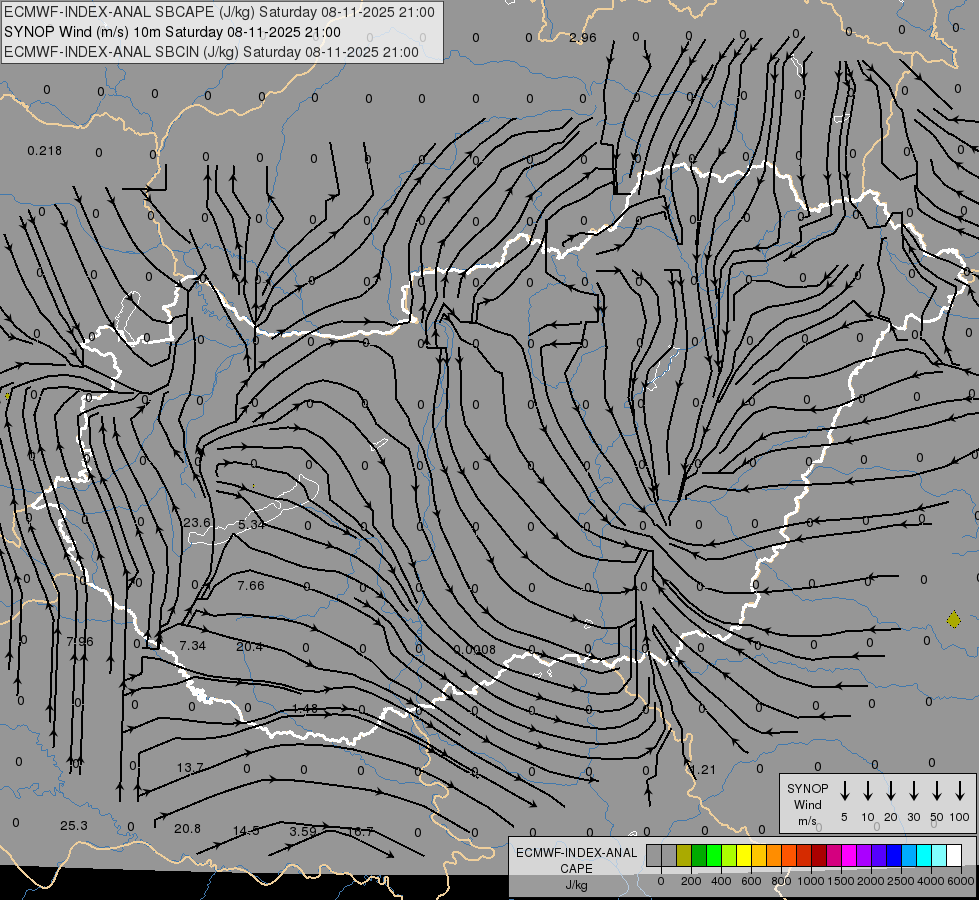Click the 800 tick label on the CAPE scale

pos(781,881)
